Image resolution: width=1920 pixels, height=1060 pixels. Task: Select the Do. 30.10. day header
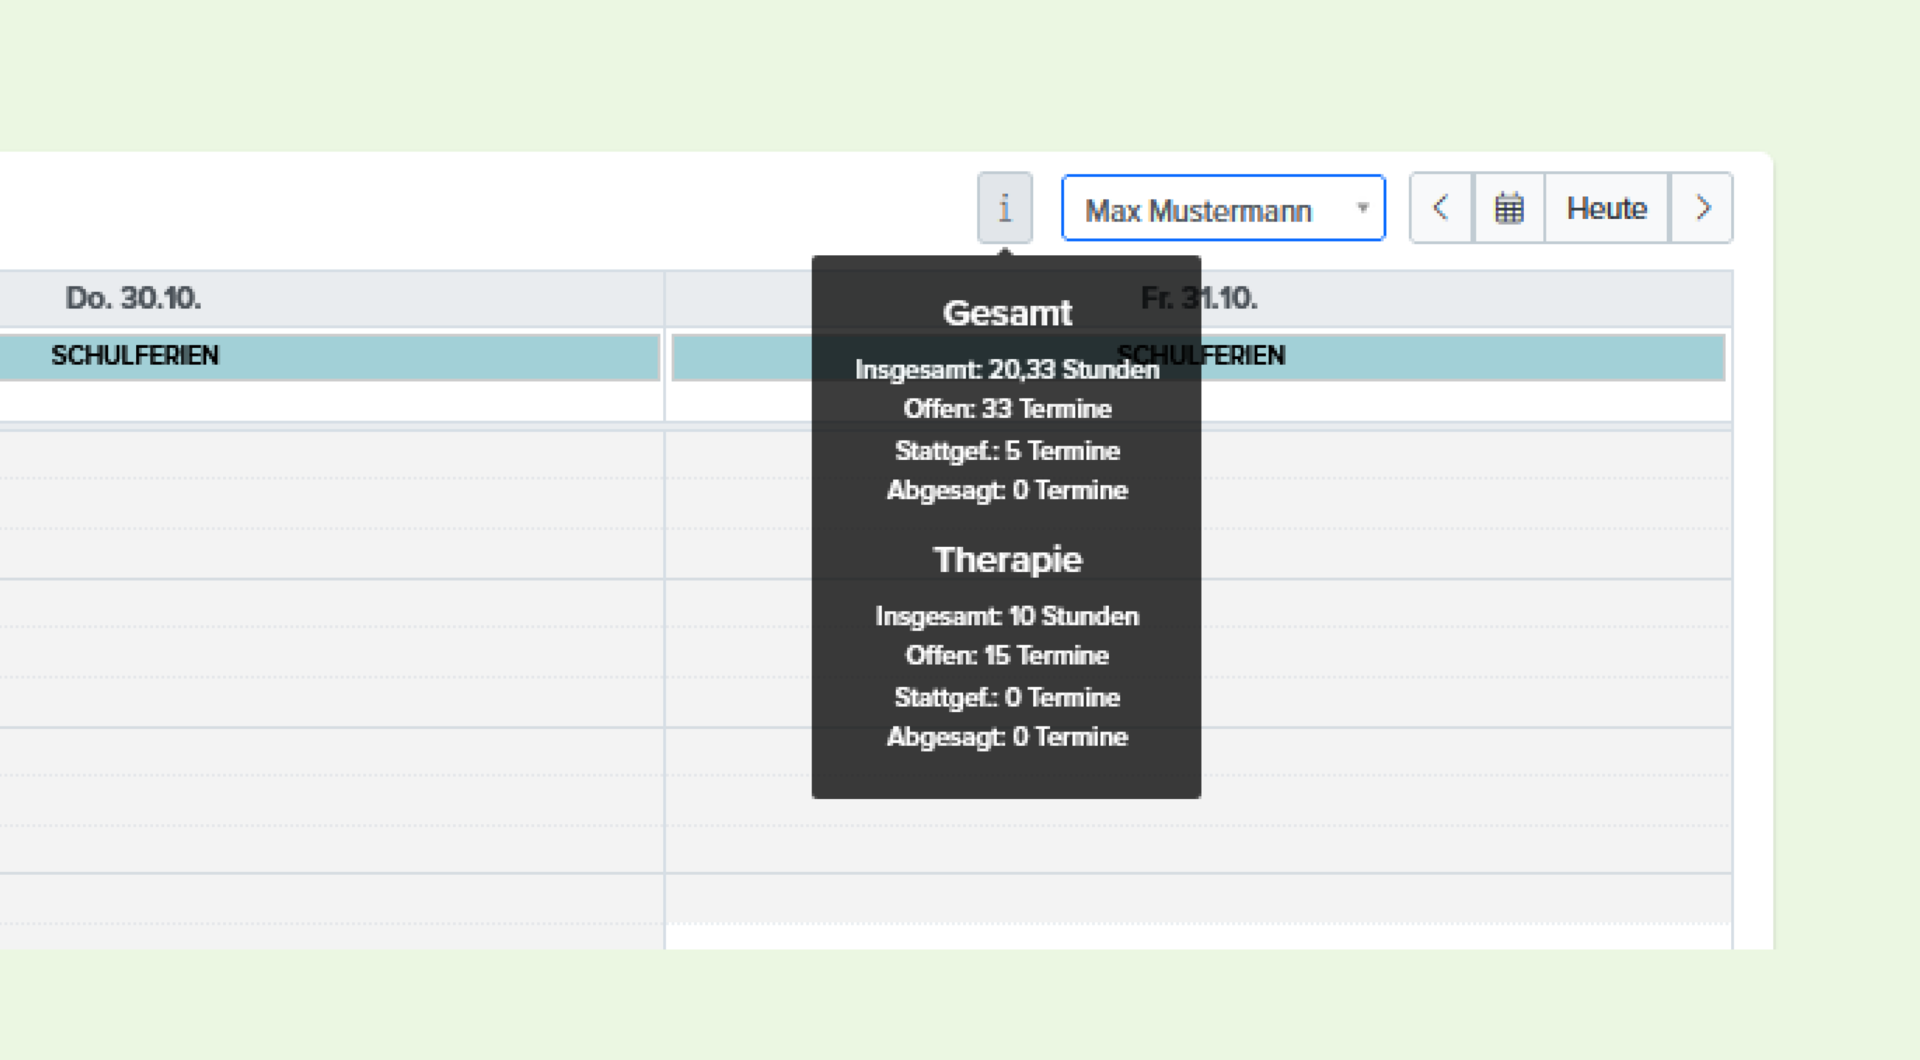tap(133, 298)
